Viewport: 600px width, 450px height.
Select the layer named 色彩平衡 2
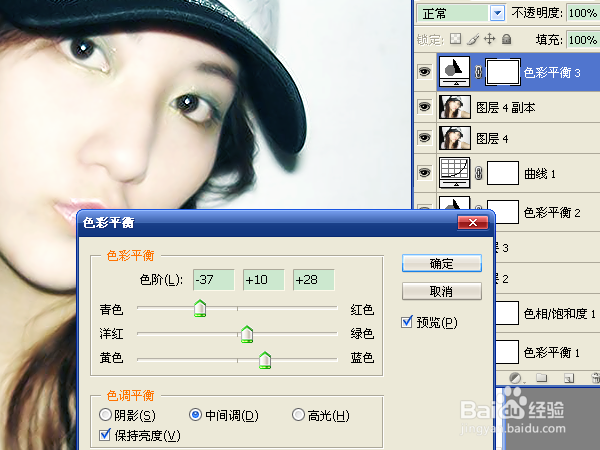tap(552, 212)
